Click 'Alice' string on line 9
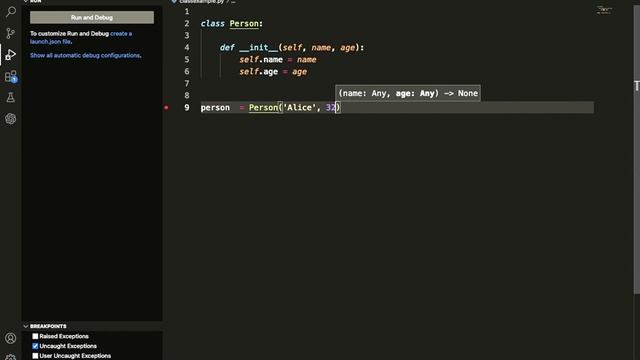 [x=299, y=108]
